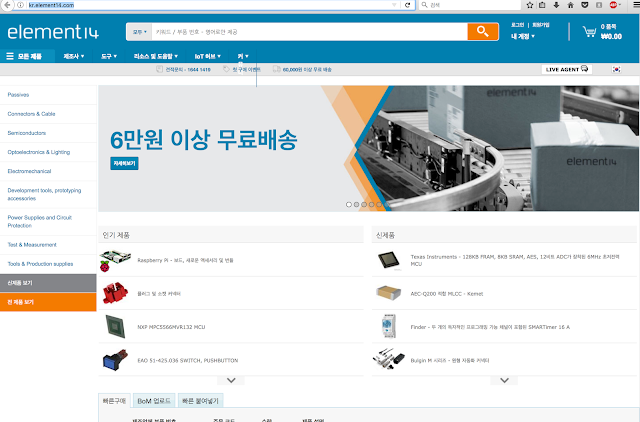
Task: Click the Texas Instruments MCU chip image
Action: pos(388,260)
